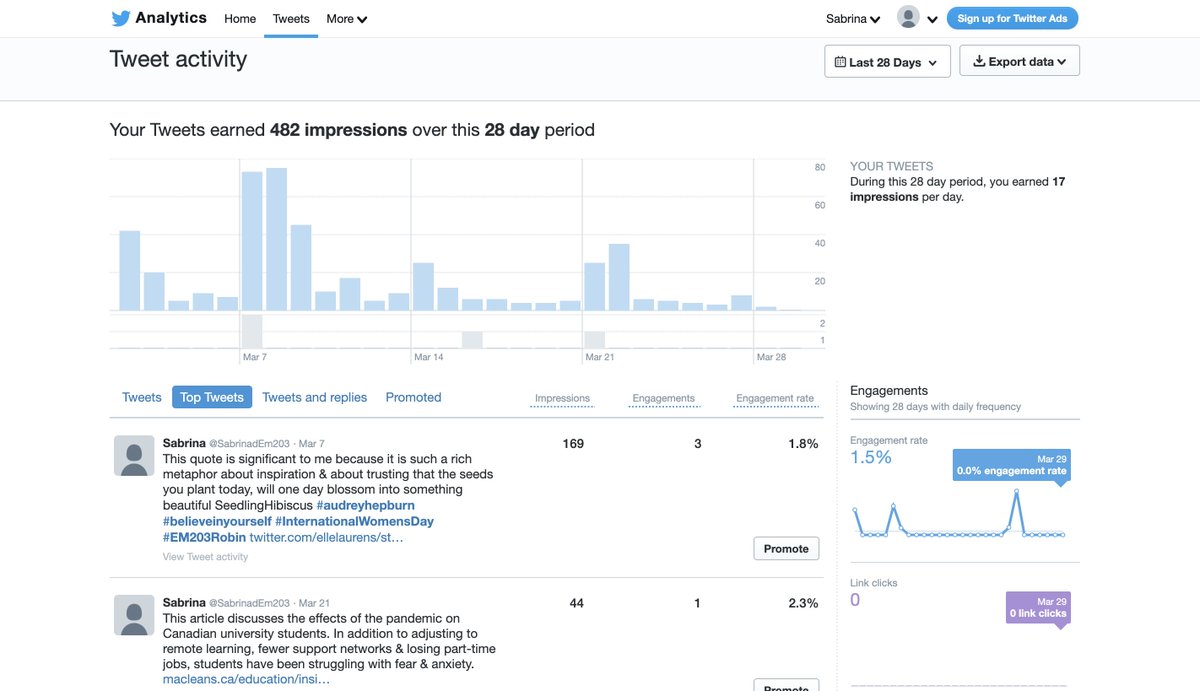The width and height of the screenshot is (1200, 691).
Task: Click the Mar 29 link clicks tooltip
Action: pos(1038,607)
